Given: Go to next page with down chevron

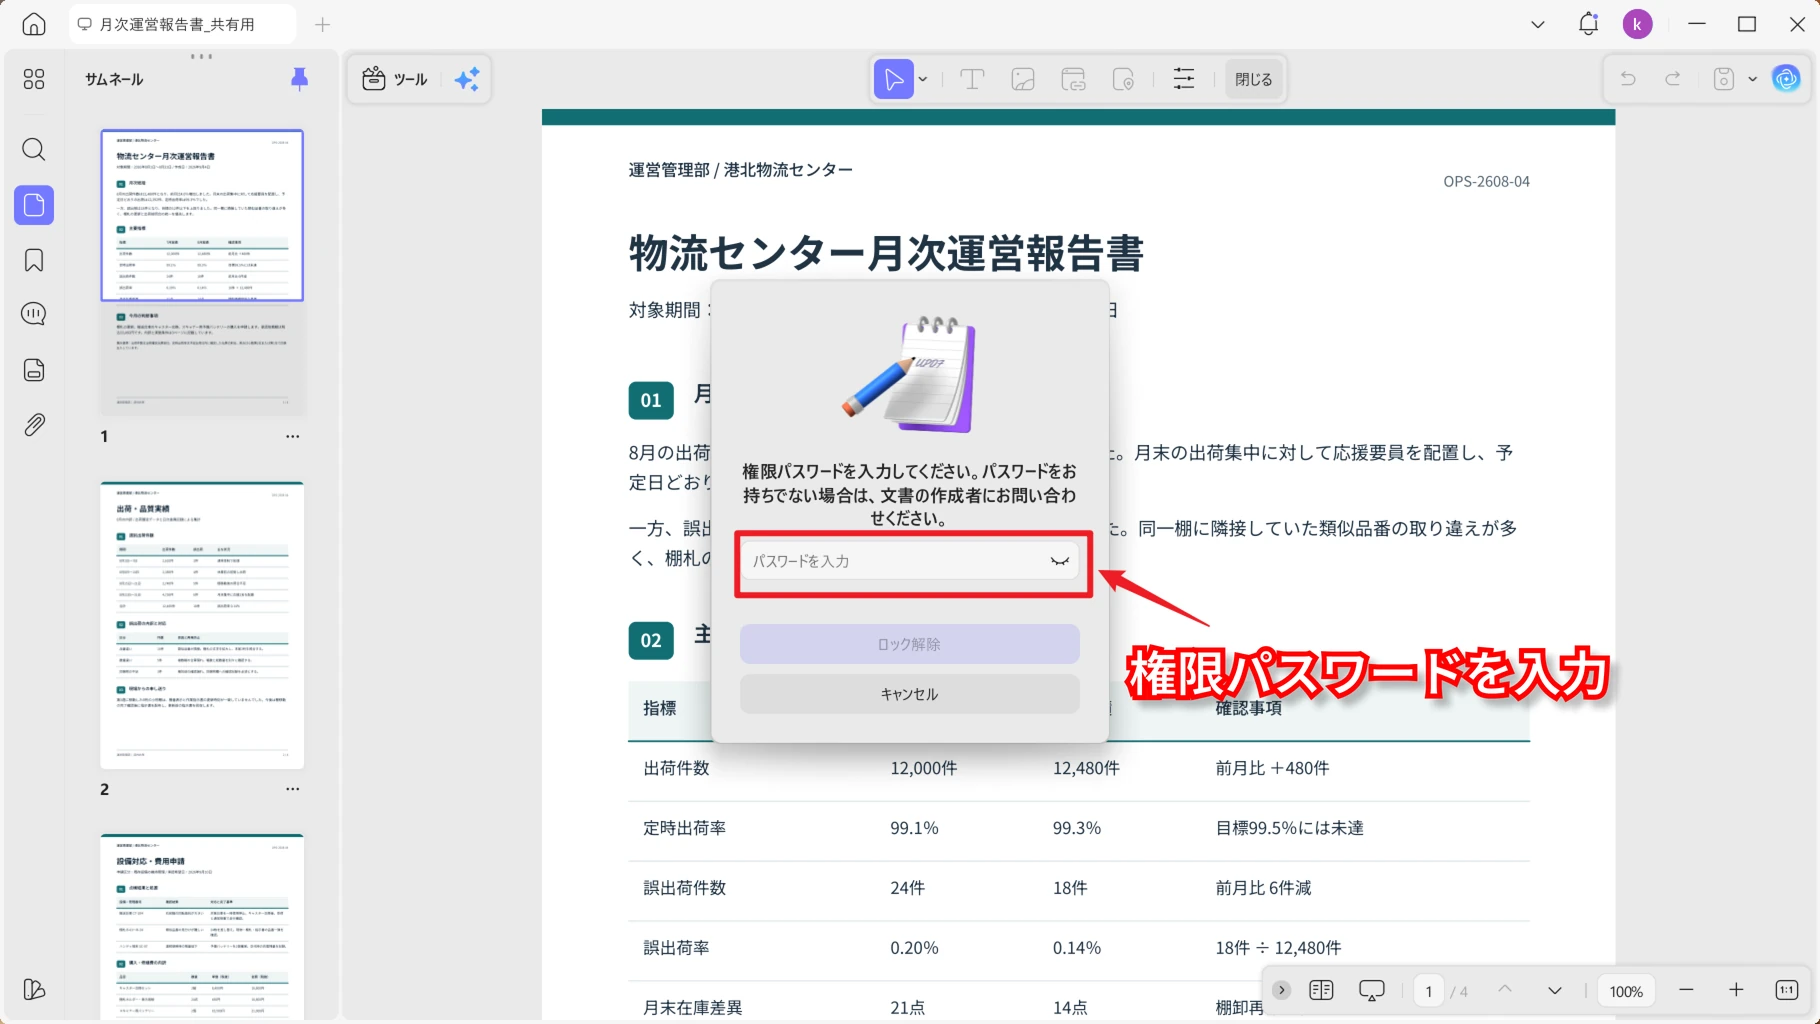Looking at the screenshot, I should [x=1554, y=990].
